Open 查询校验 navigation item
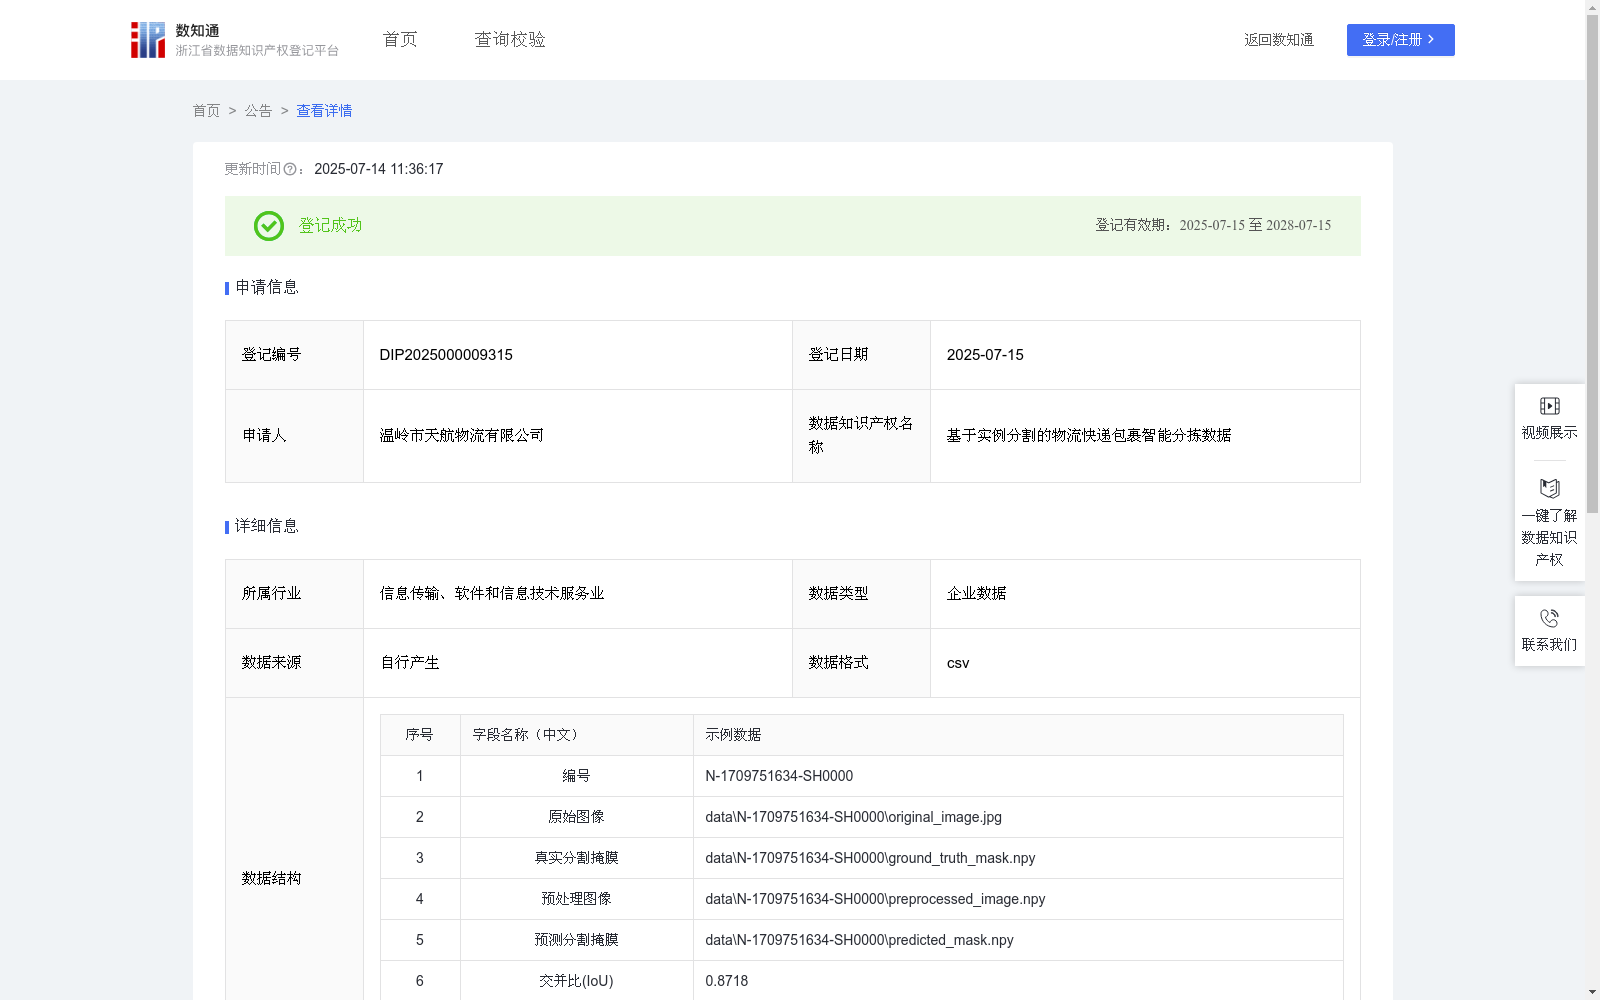 tap(510, 39)
